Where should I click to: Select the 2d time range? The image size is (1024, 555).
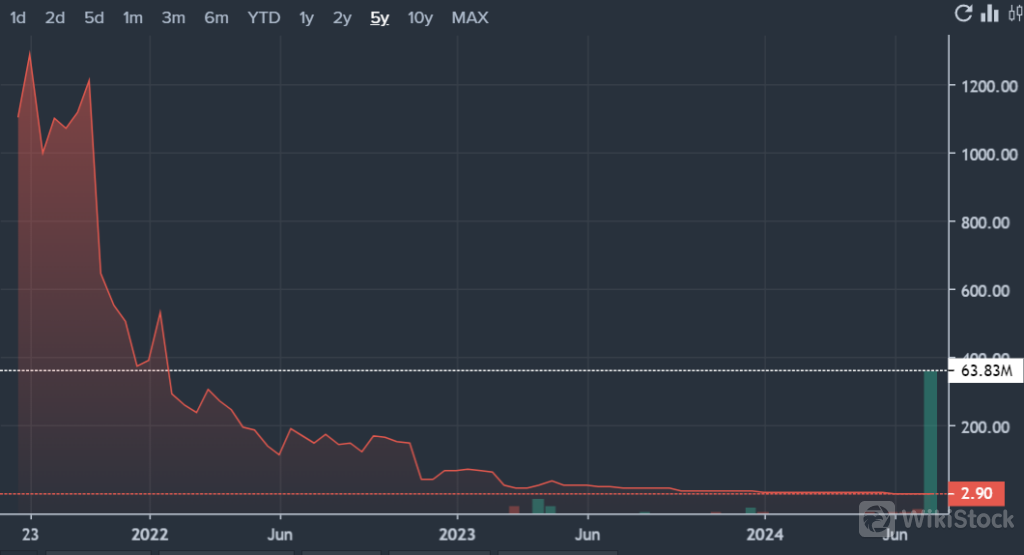(55, 18)
